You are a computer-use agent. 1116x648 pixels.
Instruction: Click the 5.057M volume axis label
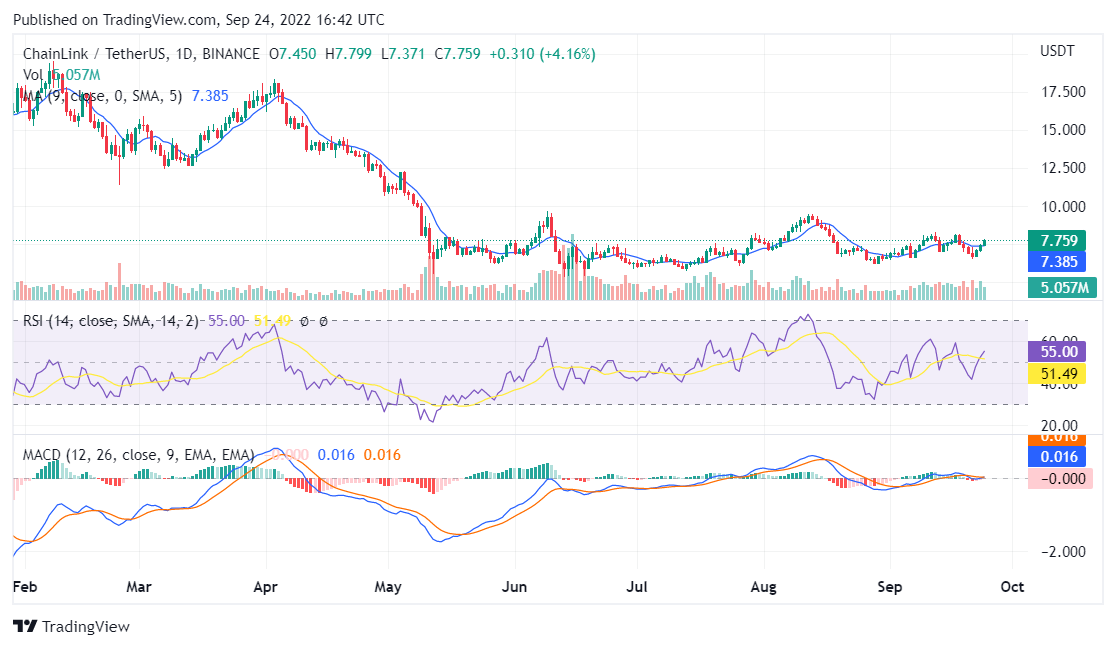1063,288
